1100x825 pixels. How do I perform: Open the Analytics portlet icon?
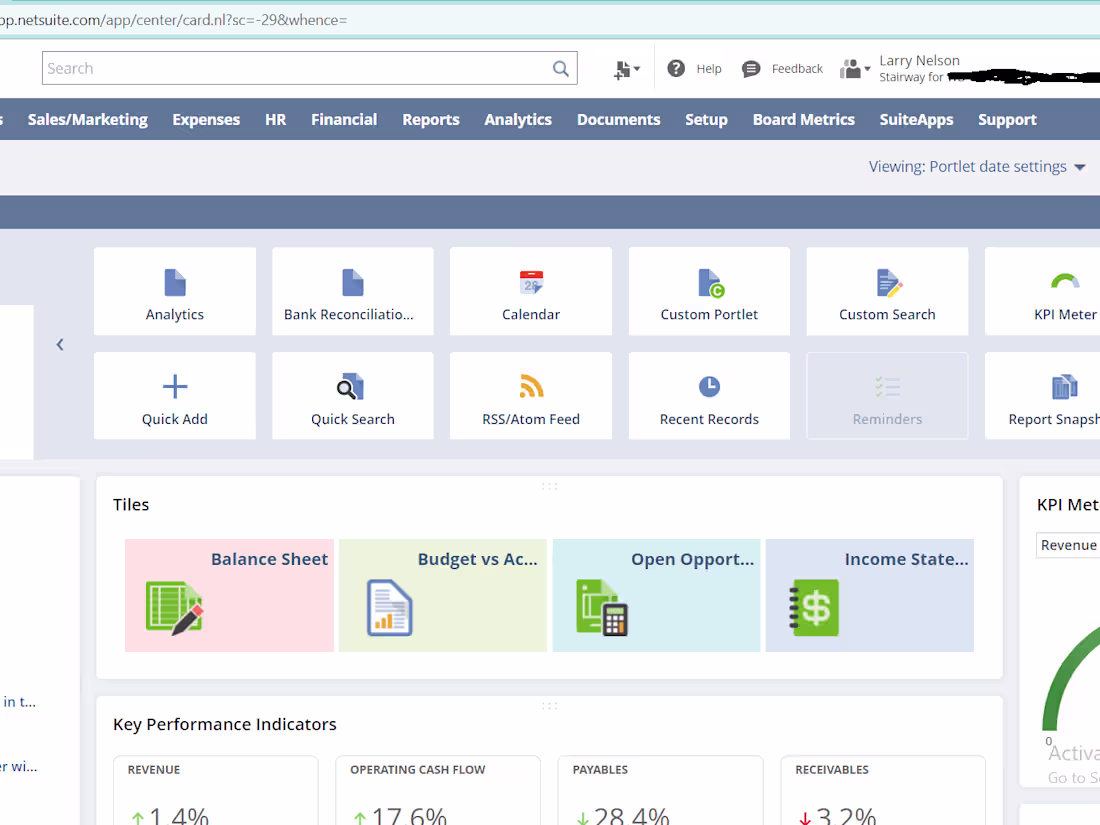coord(174,282)
